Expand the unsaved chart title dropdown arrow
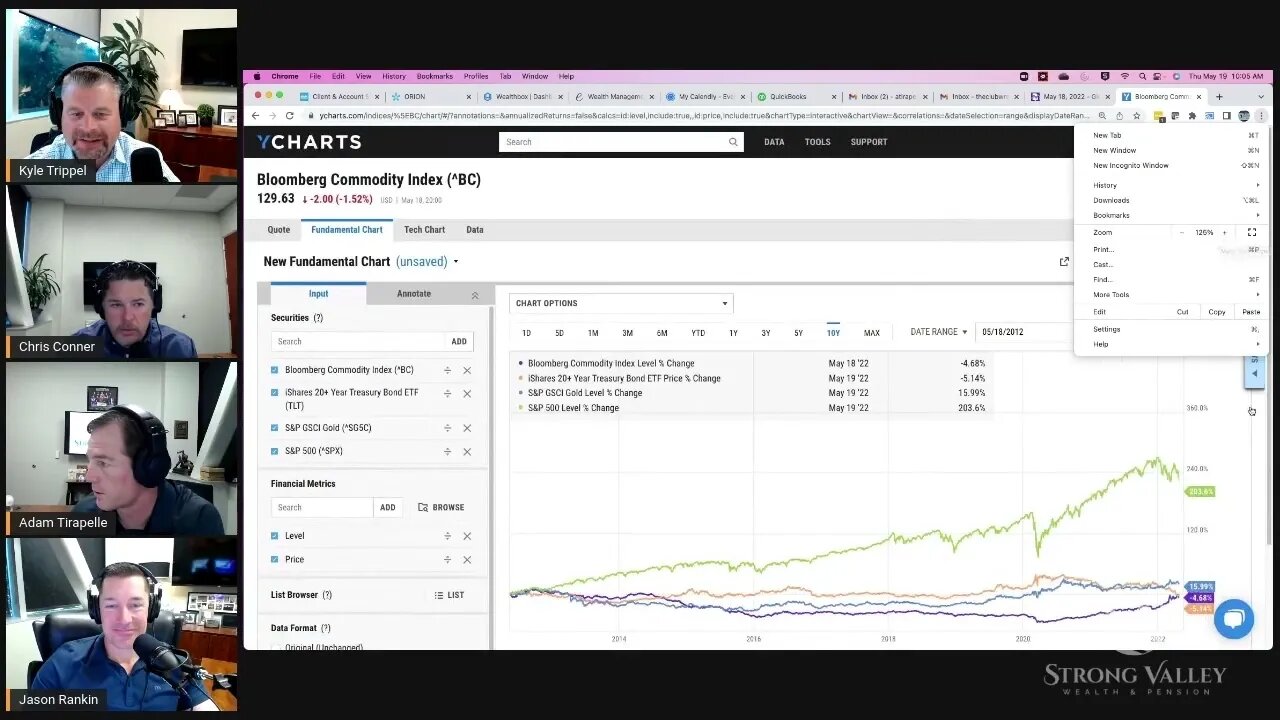Screen dimensions: 1280x720 [456, 262]
